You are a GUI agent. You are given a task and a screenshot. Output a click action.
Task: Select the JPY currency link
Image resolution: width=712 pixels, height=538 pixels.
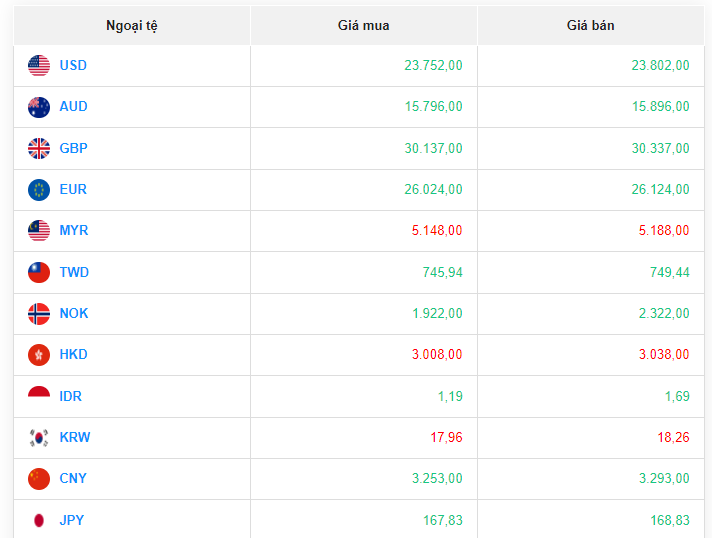click(72, 520)
